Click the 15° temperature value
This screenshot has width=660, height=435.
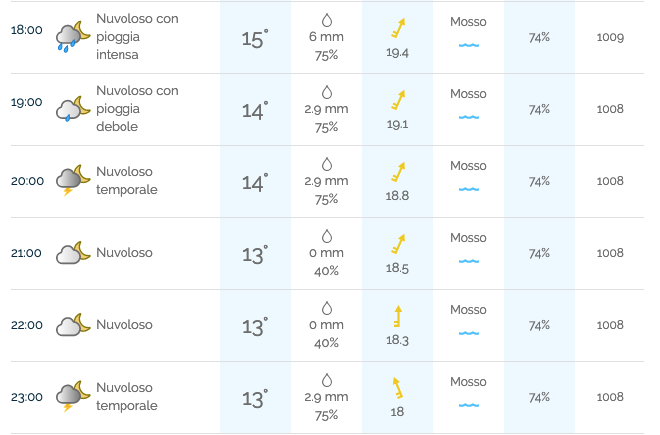pyautogui.click(x=255, y=39)
